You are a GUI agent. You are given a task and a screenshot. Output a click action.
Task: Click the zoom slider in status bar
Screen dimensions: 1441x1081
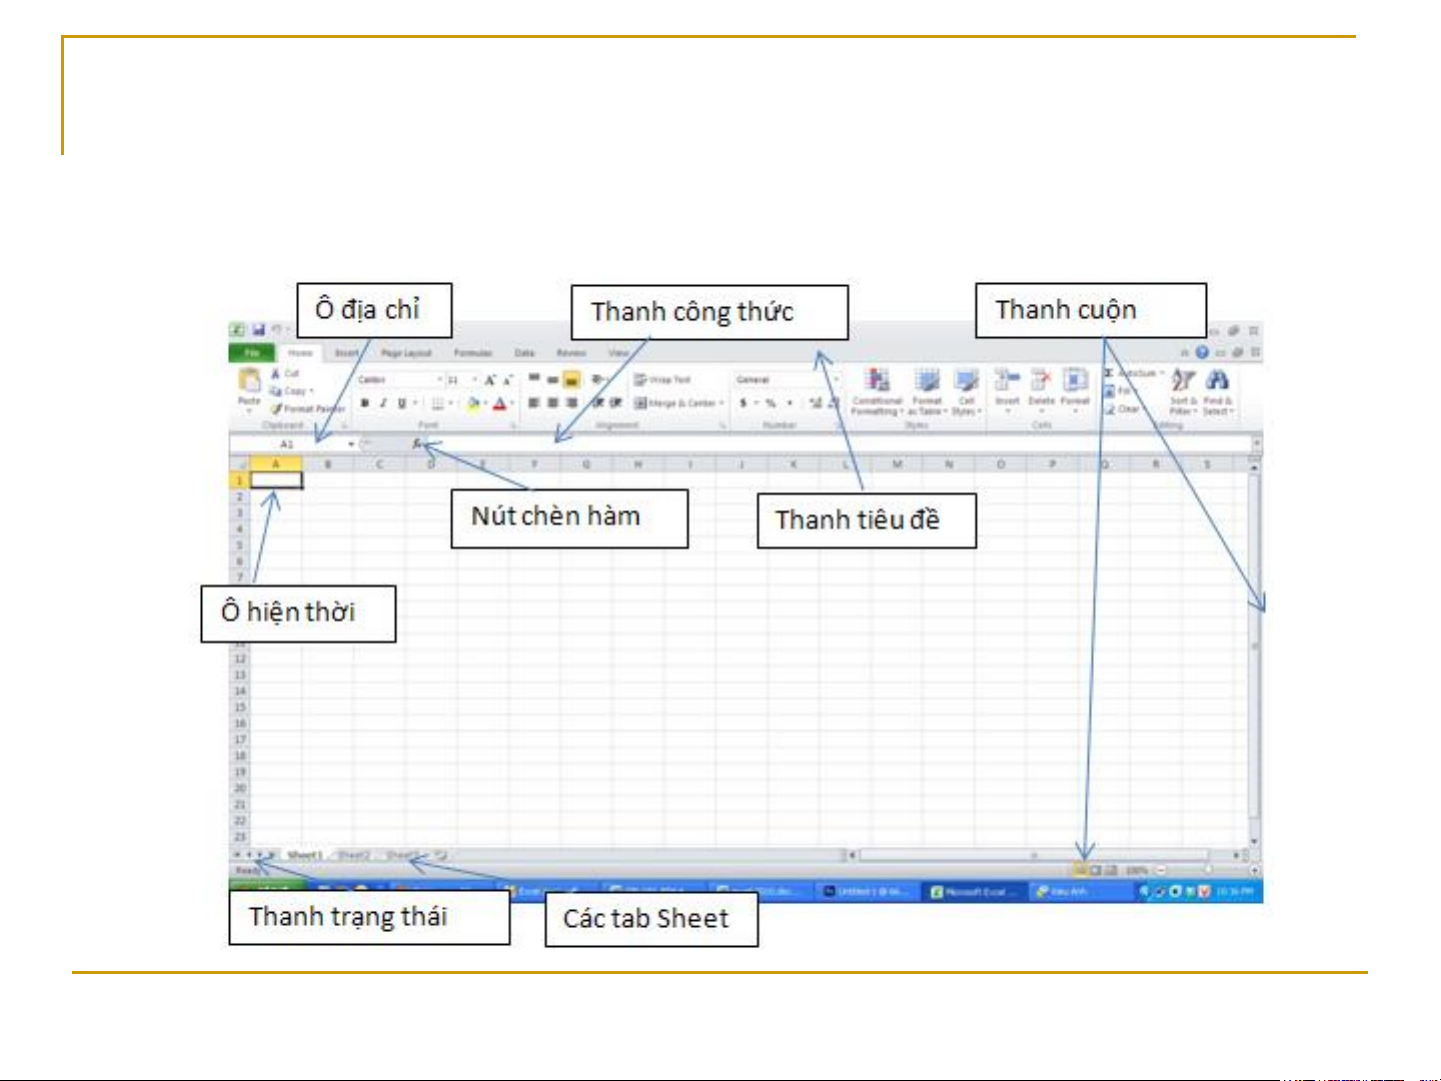pyautogui.click(x=1207, y=870)
